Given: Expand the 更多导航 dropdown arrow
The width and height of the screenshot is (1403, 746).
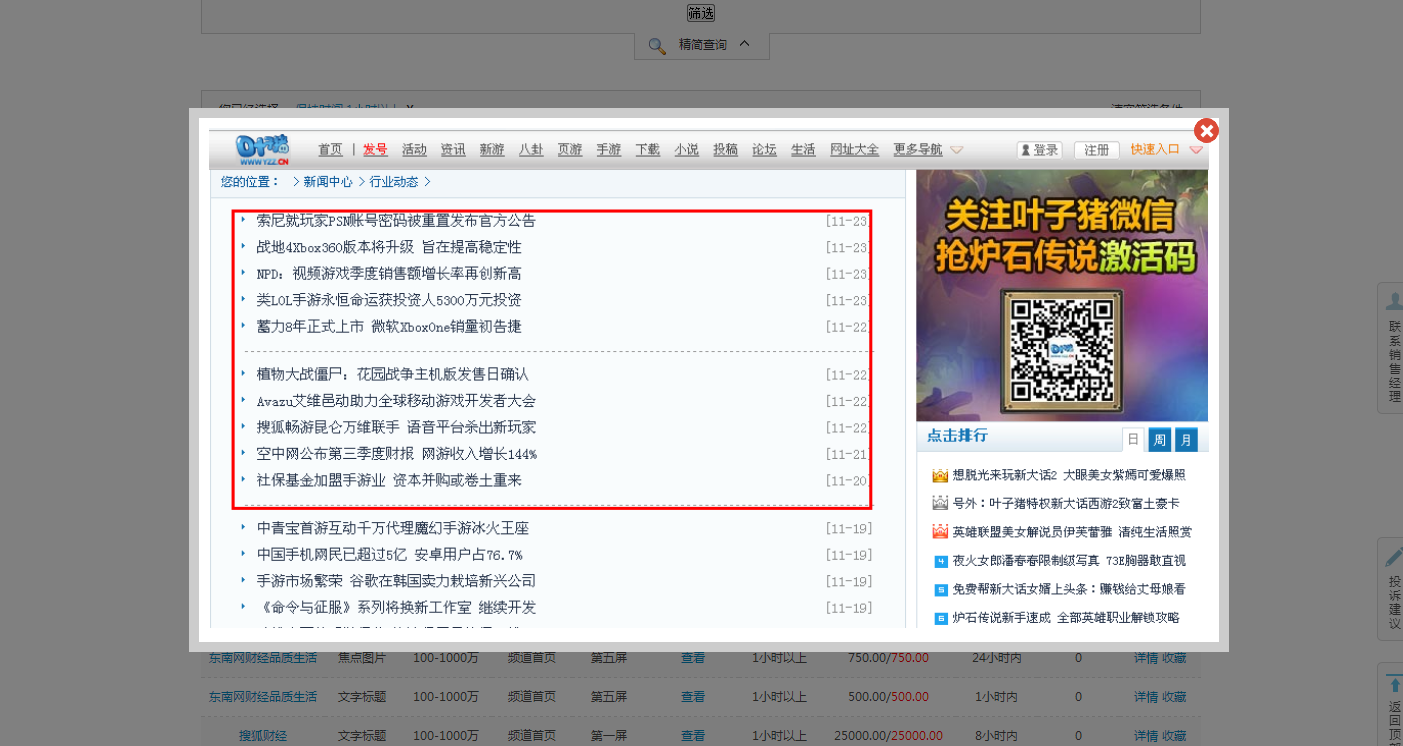Looking at the screenshot, I should [957, 150].
